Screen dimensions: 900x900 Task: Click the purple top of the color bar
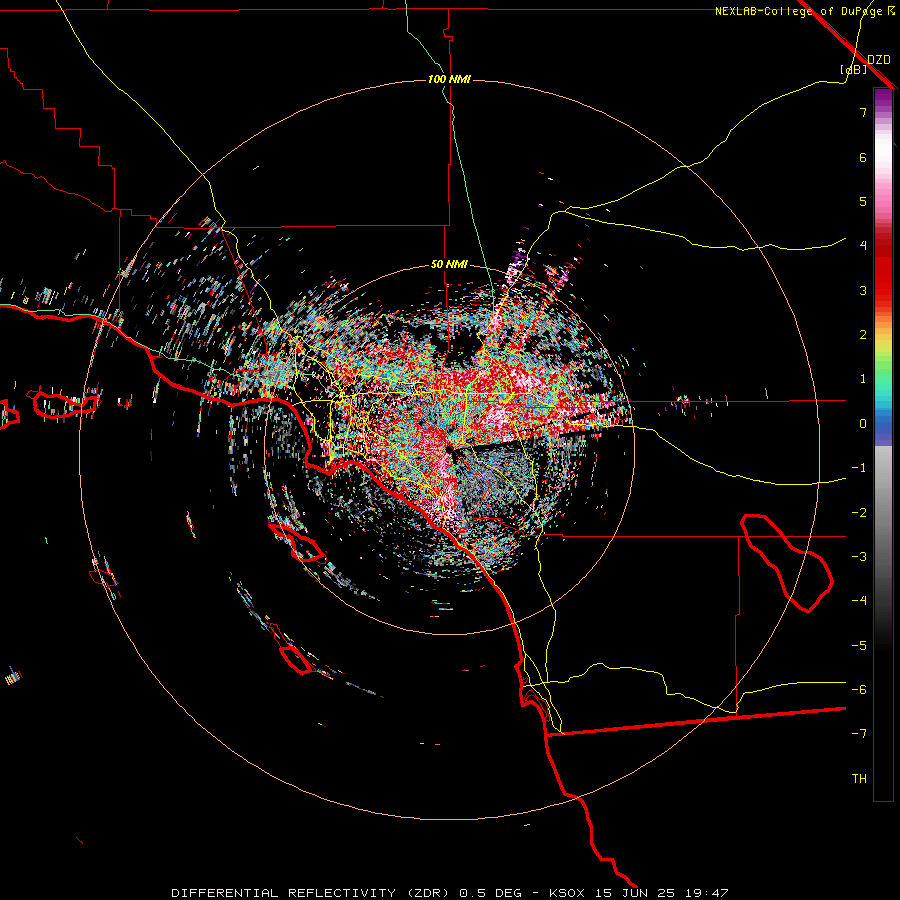(883, 100)
